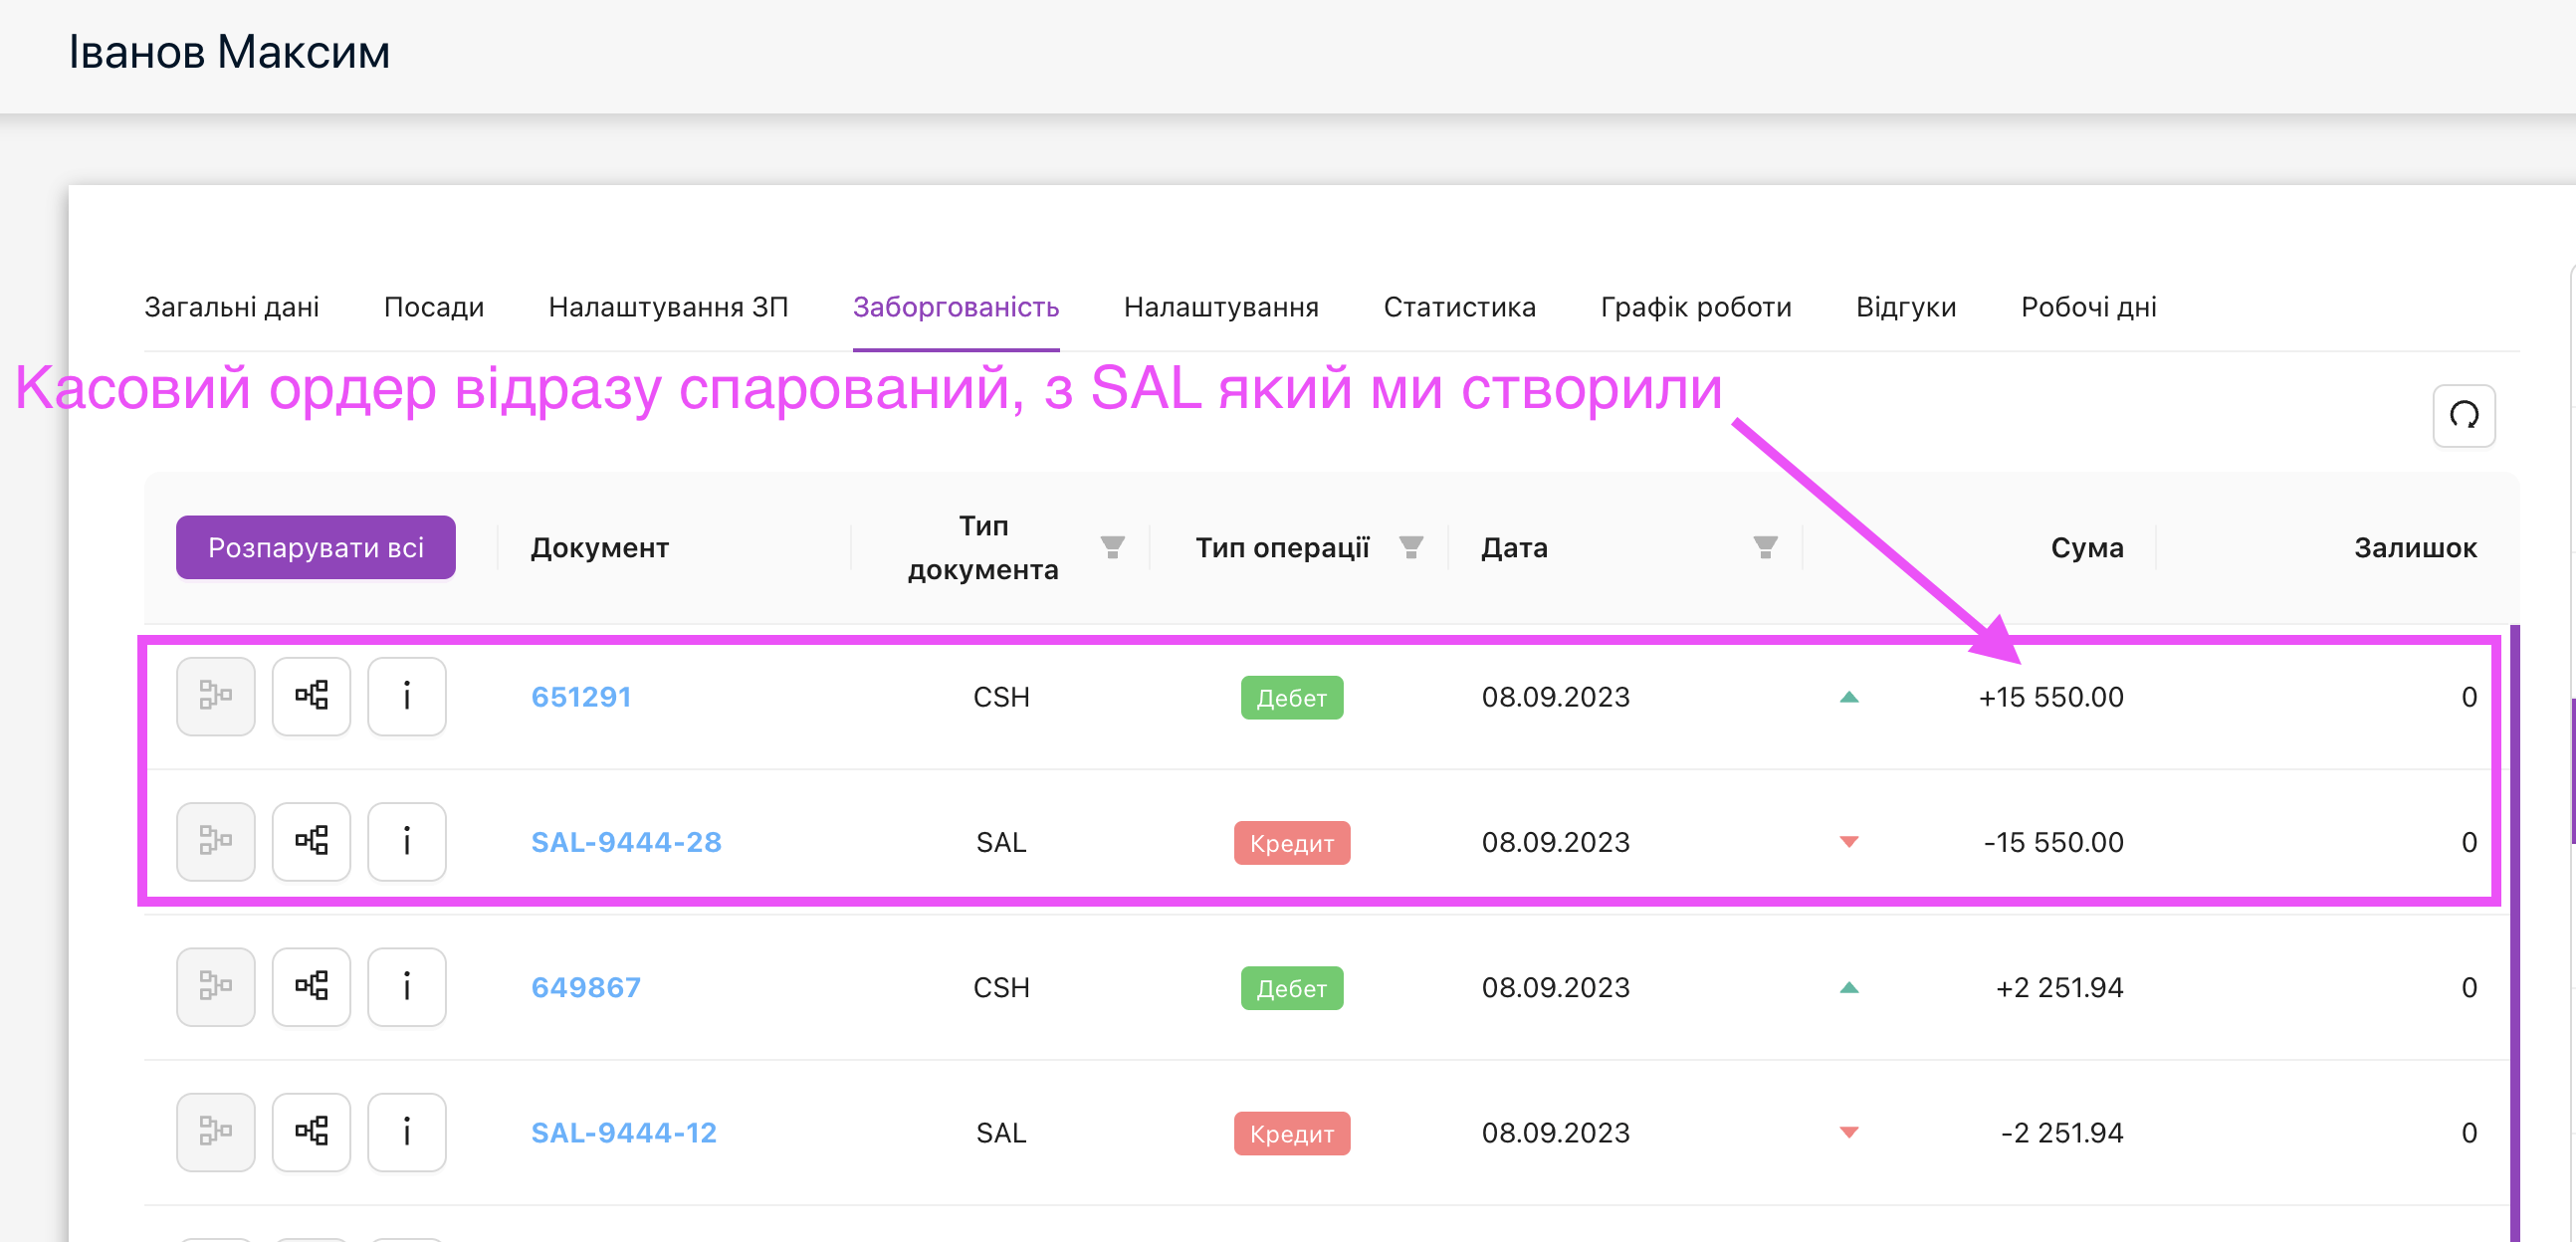Viewport: 2576px width, 1242px height.
Task: Show info icon for SAL-9444-12
Action: 406,1131
